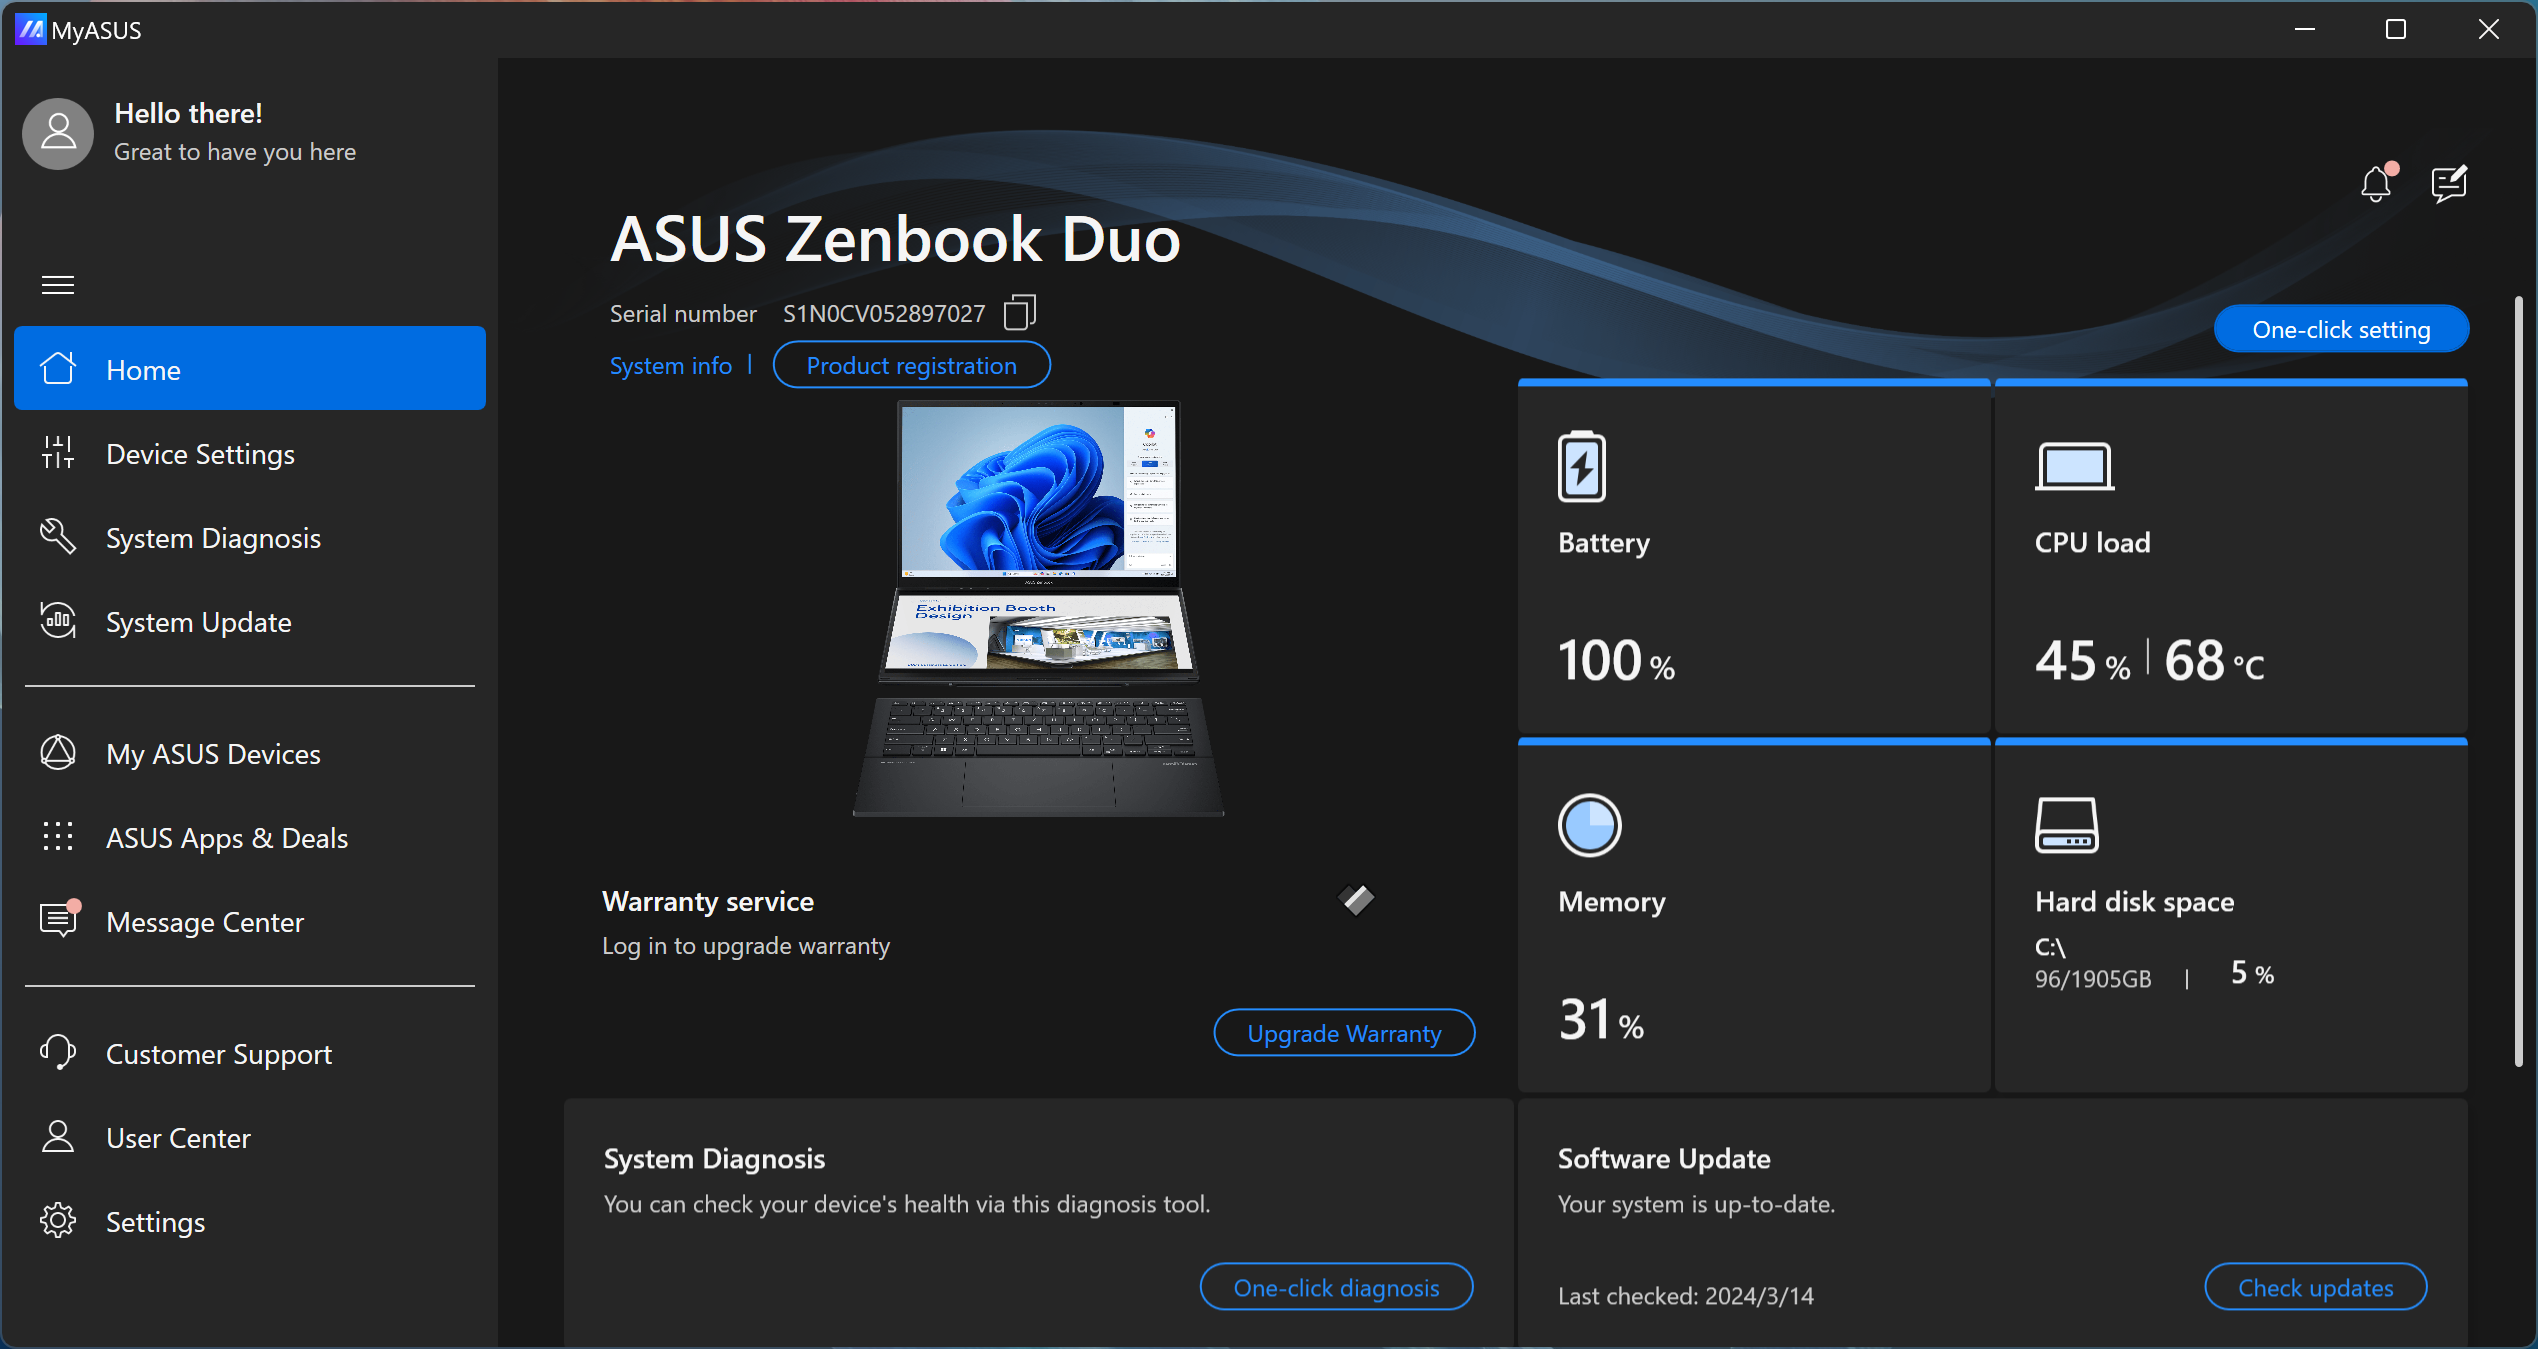Click the Check updates button
Viewport: 2538px width, 1349px height.
point(2316,1286)
